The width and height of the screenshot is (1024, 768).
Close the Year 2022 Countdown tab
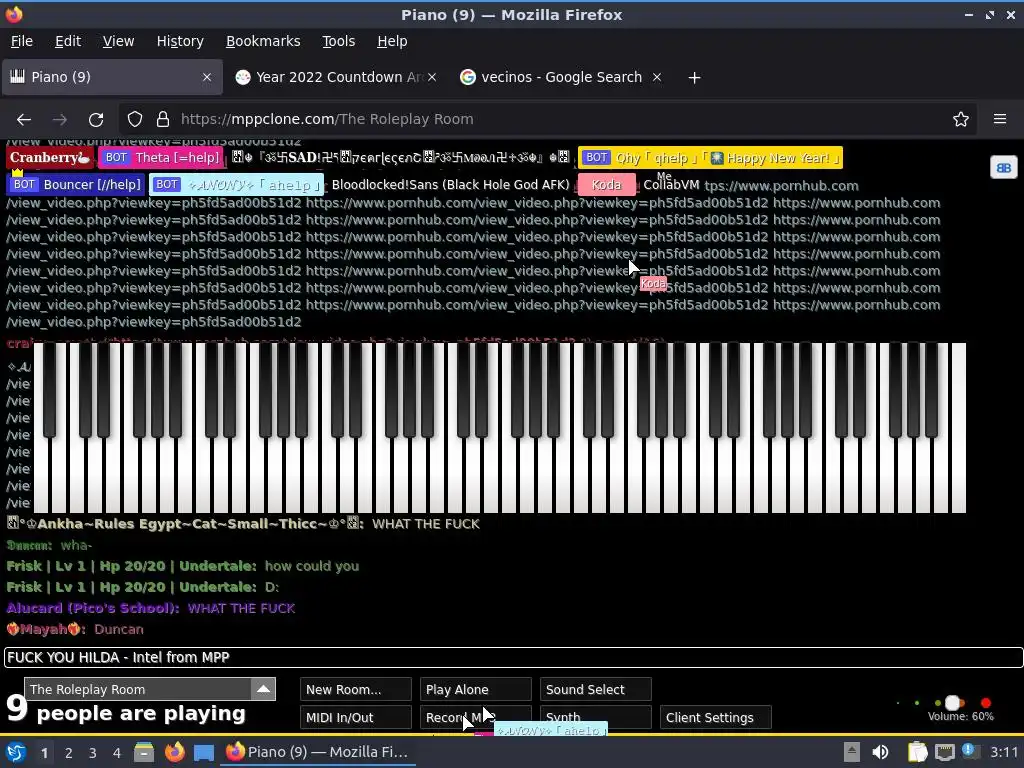click(432, 77)
